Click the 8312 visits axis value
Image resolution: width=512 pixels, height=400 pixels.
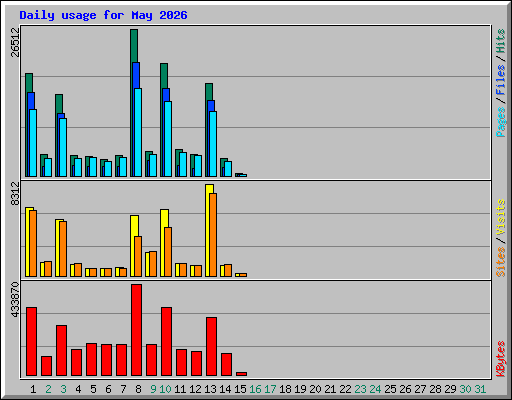pos(15,193)
